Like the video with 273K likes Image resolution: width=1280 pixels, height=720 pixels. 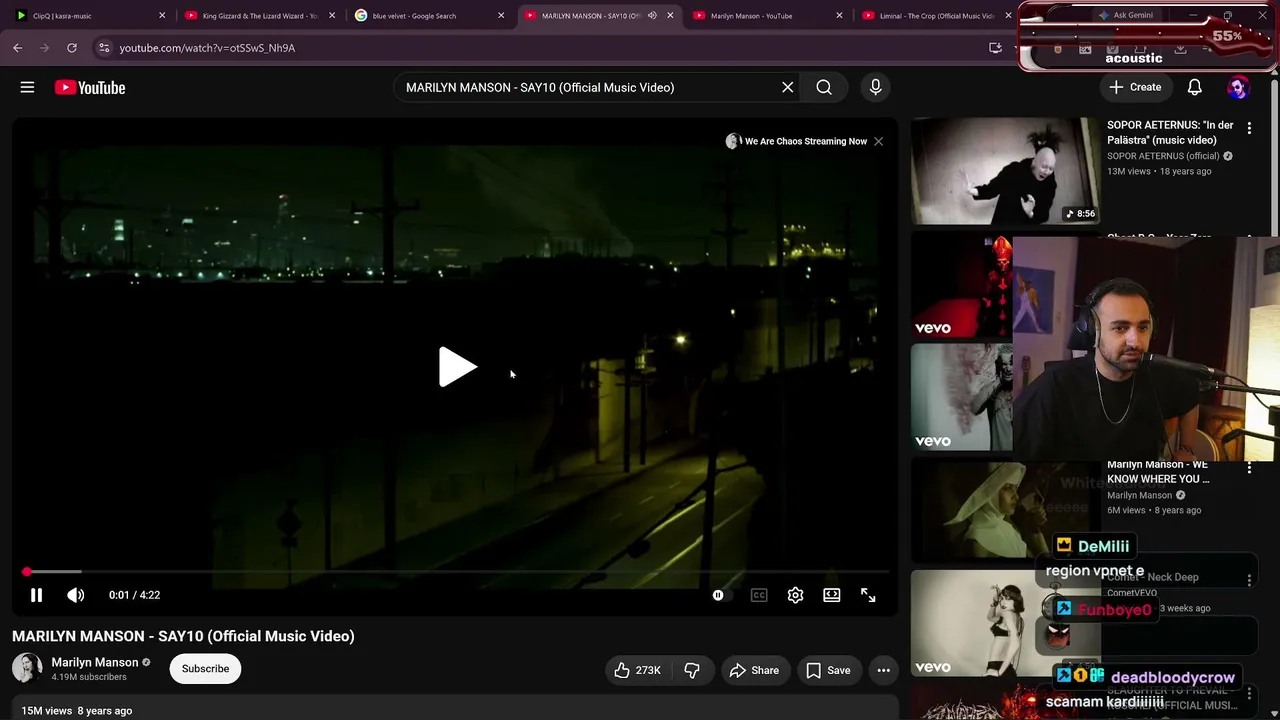637,670
